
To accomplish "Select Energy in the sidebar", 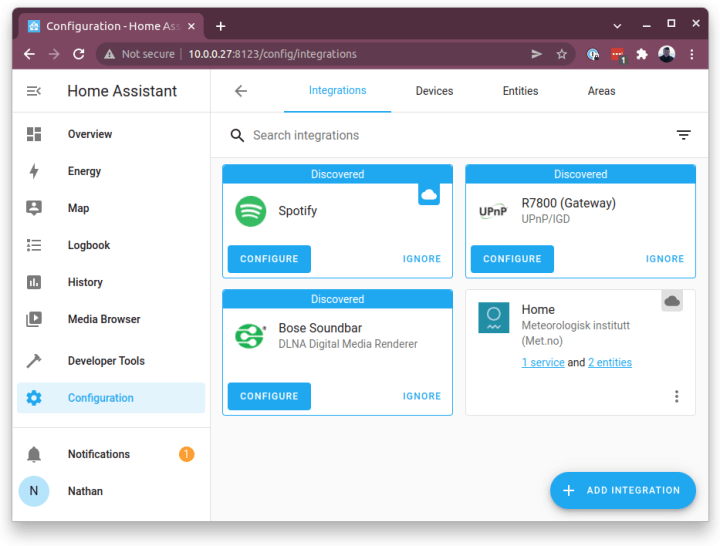I will pos(111,171).
